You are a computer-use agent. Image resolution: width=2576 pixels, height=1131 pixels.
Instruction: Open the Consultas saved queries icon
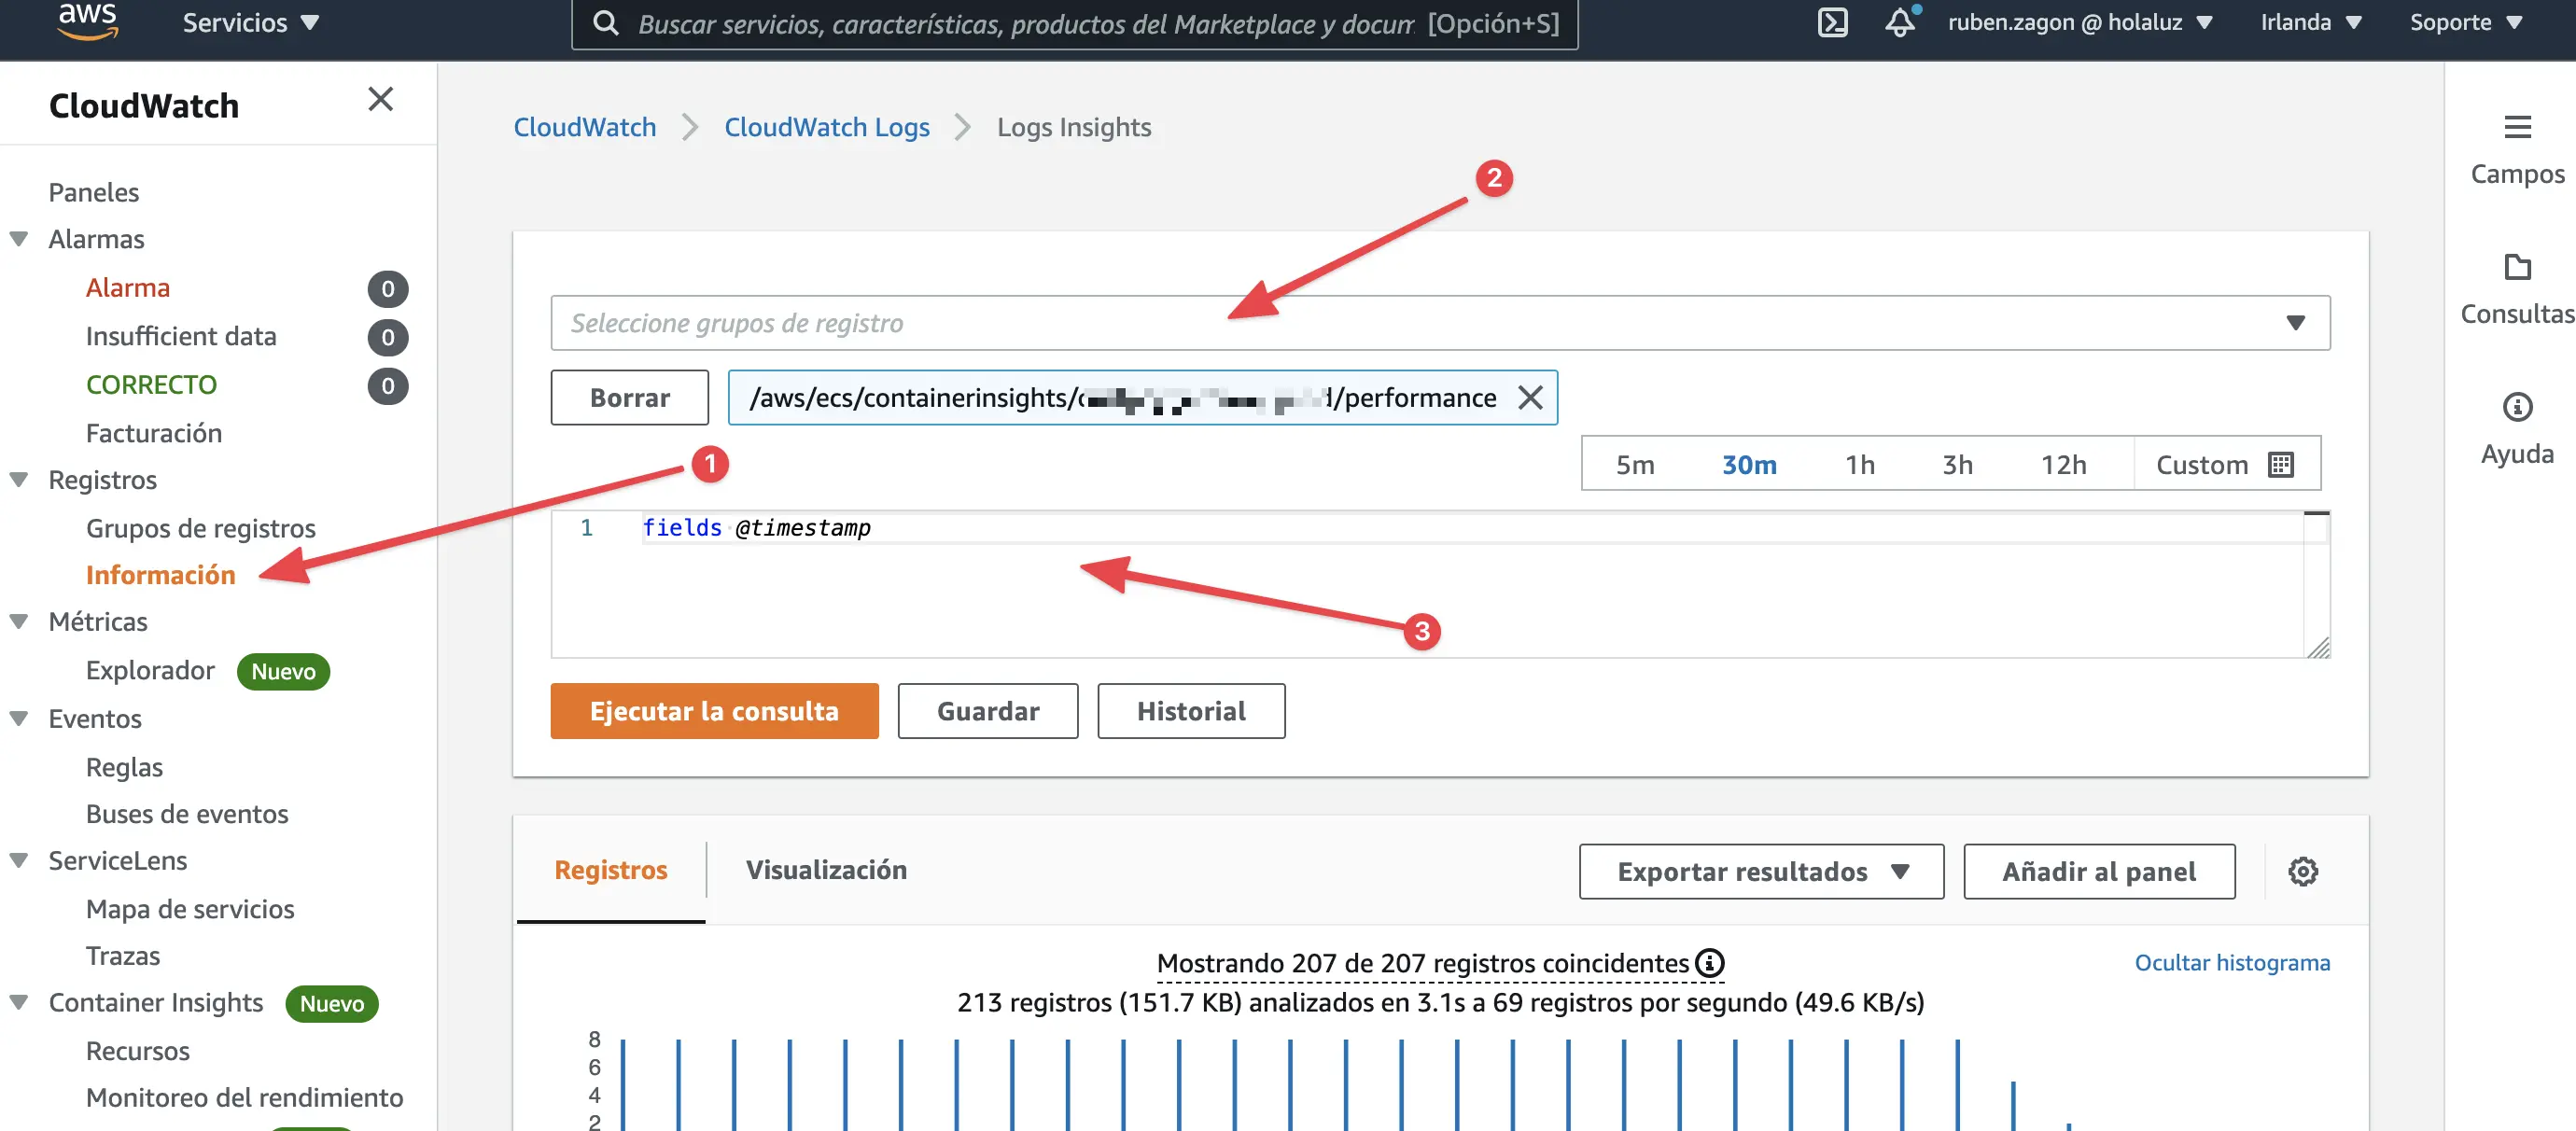(x=2517, y=267)
